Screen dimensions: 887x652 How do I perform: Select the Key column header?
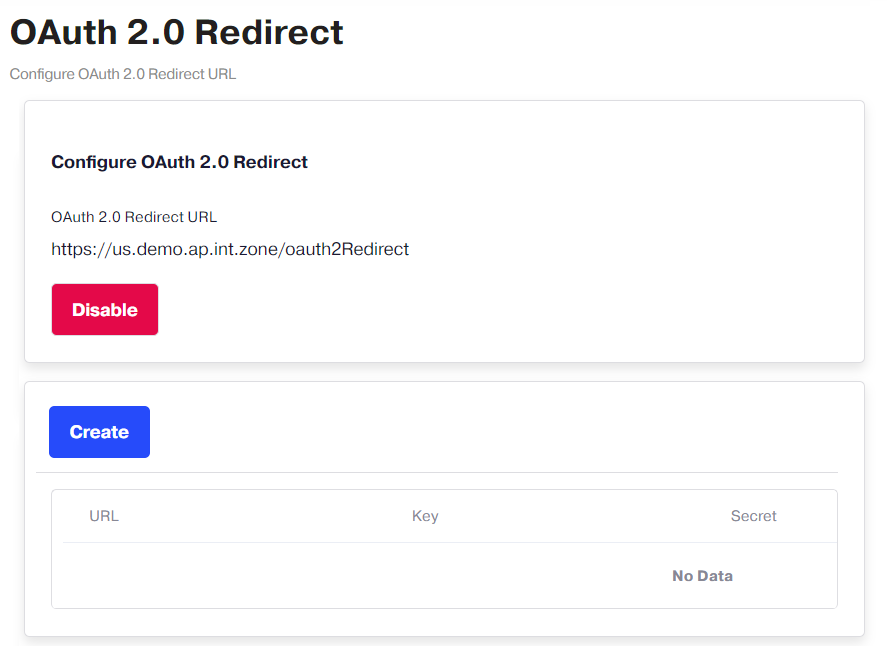point(425,516)
